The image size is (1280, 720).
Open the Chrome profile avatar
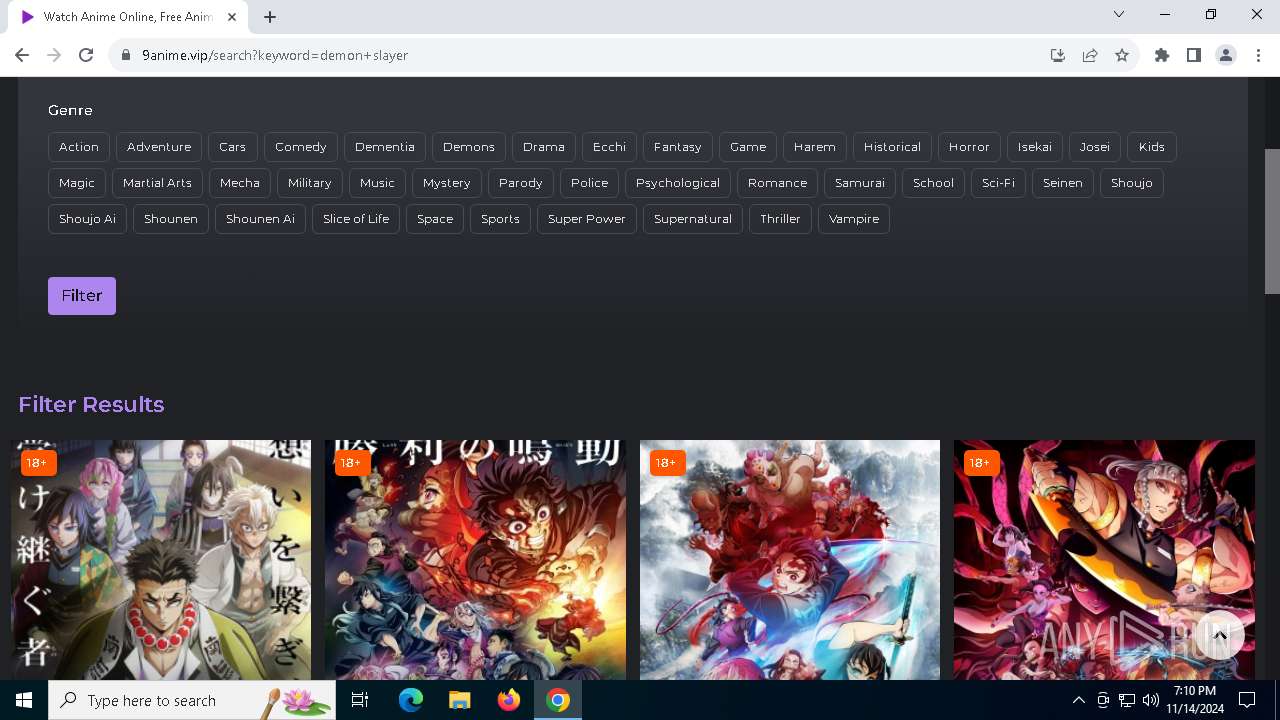(x=1226, y=55)
